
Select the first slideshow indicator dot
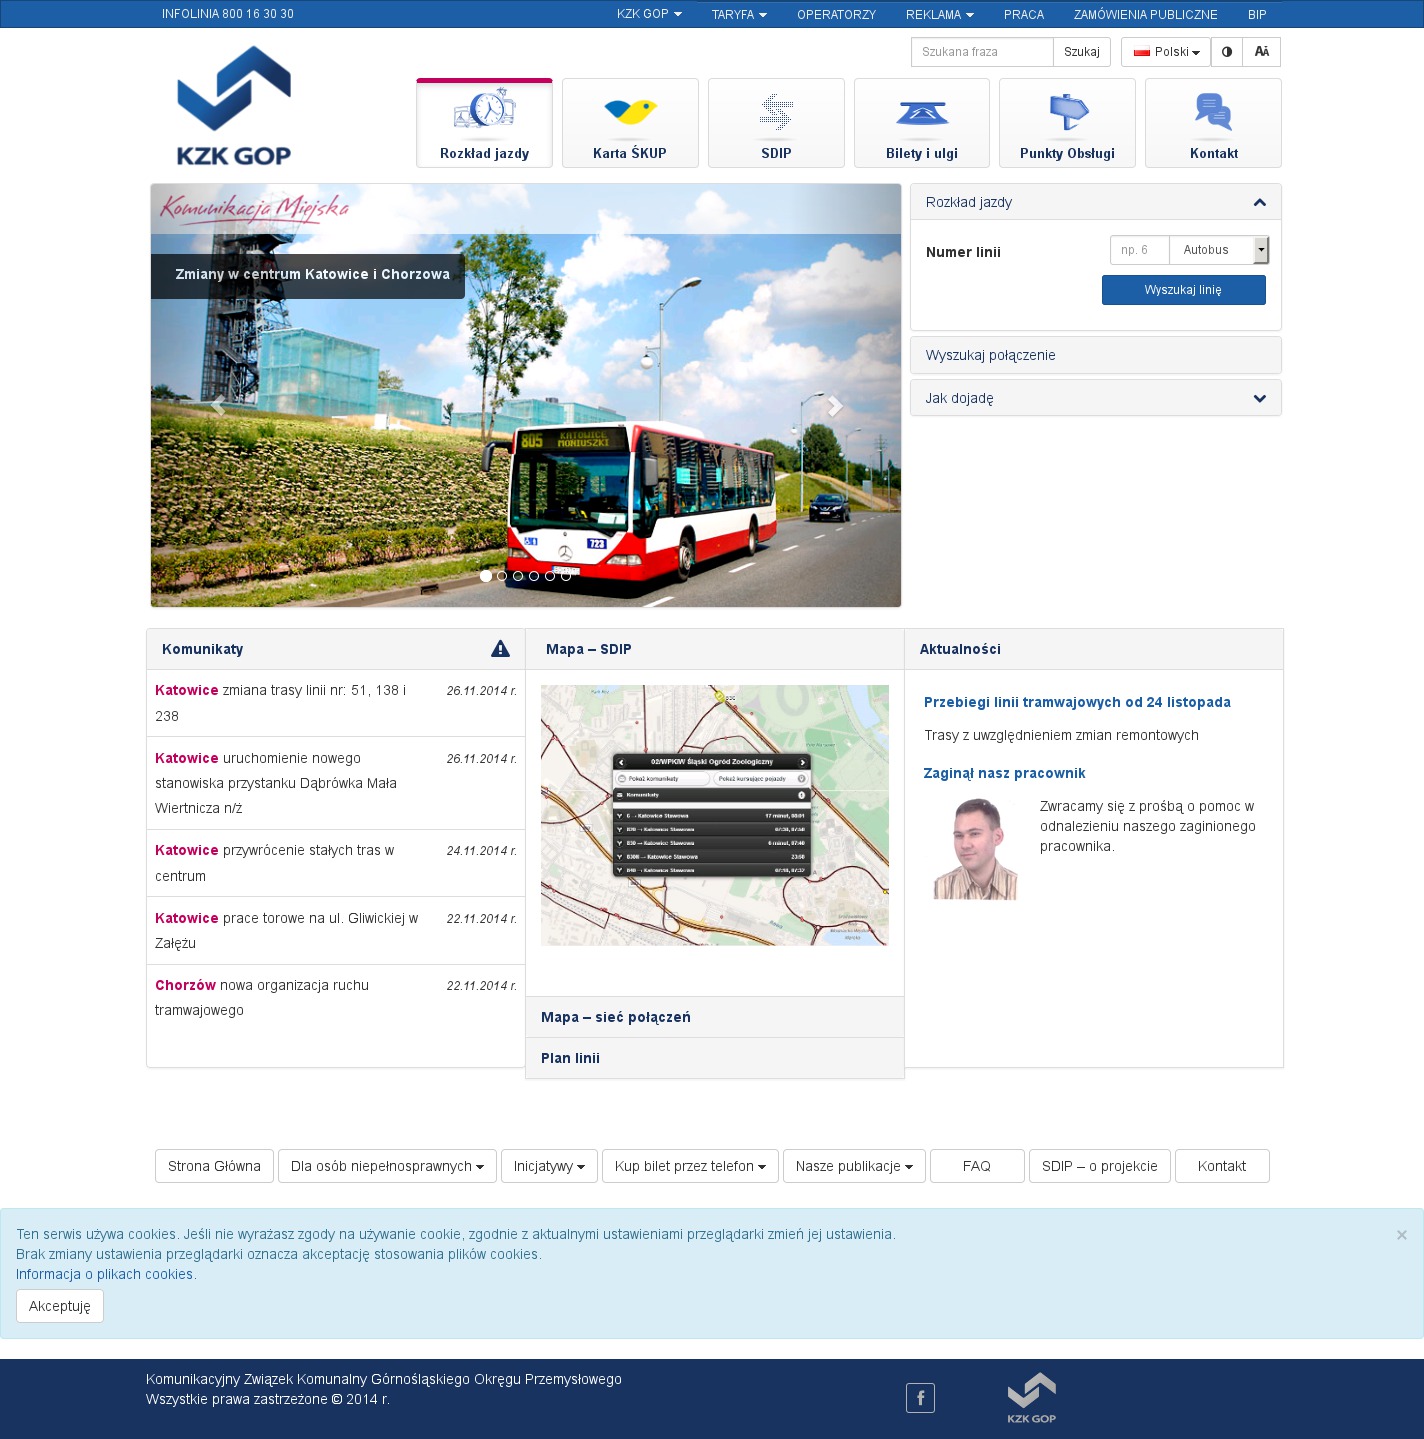pos(486,576)
